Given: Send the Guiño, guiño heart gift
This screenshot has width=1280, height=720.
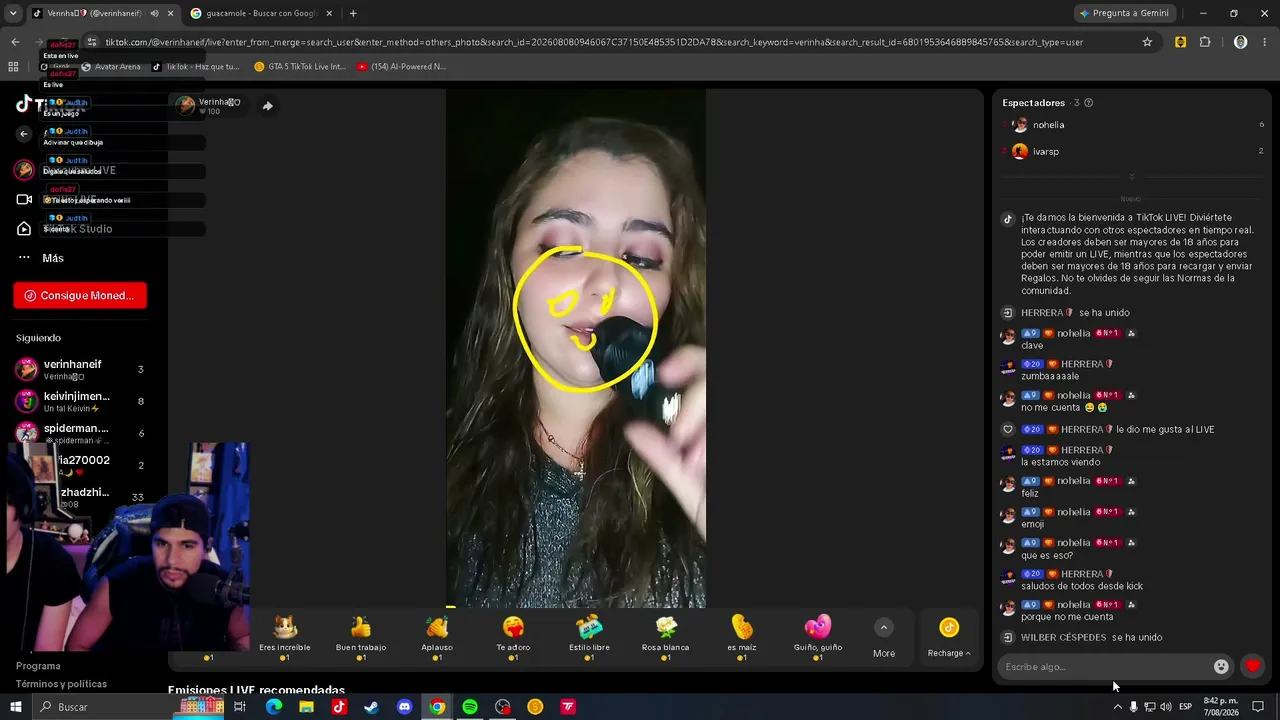Looking at the screenshot, I should 818,636.
